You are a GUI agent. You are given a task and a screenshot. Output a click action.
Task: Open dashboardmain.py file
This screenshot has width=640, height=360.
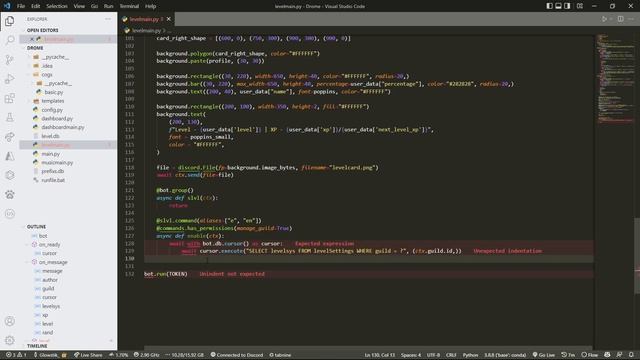62,127
